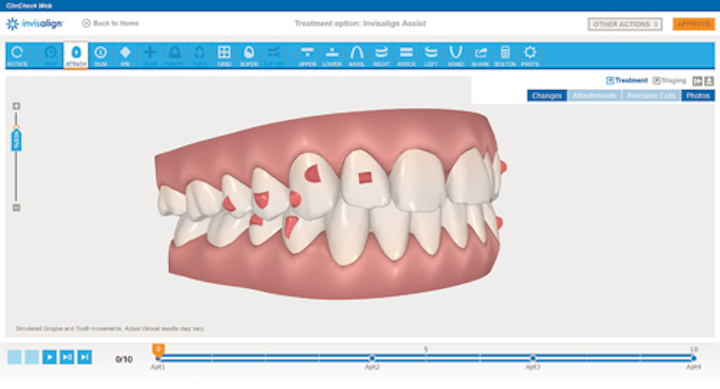This screenshot has width=720, height=389.
Task: Toggle the Treatment checkbox
Action: 610,80
